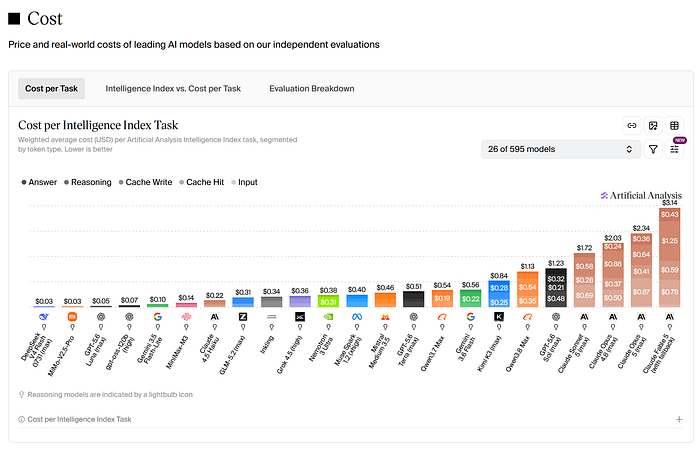Switch to Intelligence Index vs. Cost per Task tab
This screenshot has width=700, height=449.
click(x=173, y=88)
